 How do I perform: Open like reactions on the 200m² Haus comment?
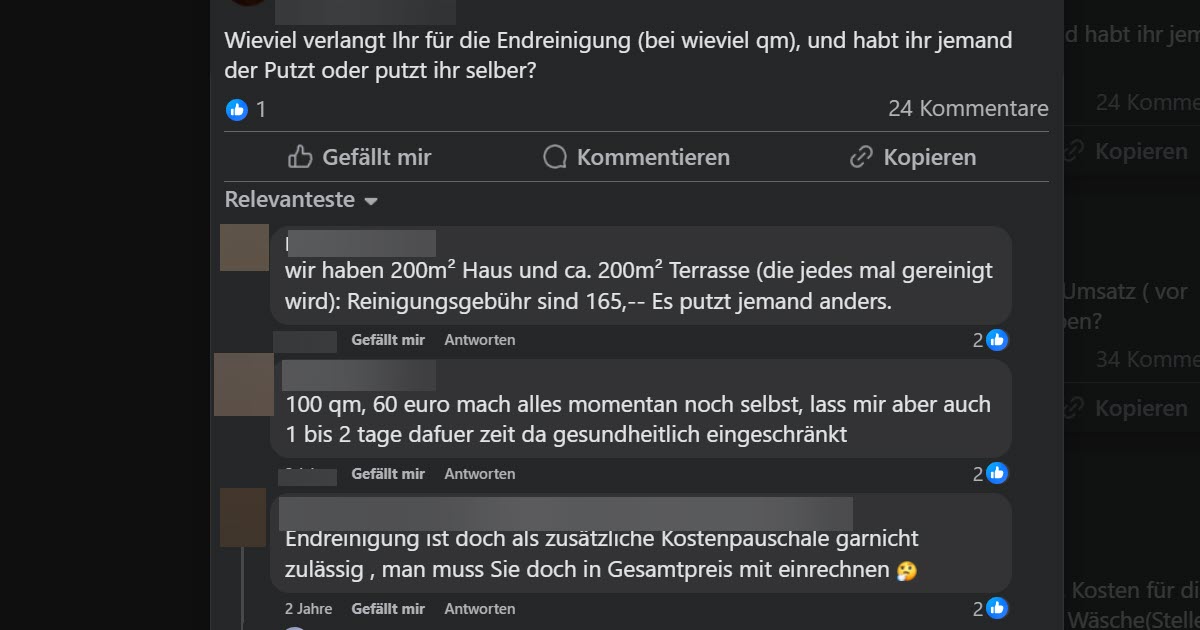(991, 340)
